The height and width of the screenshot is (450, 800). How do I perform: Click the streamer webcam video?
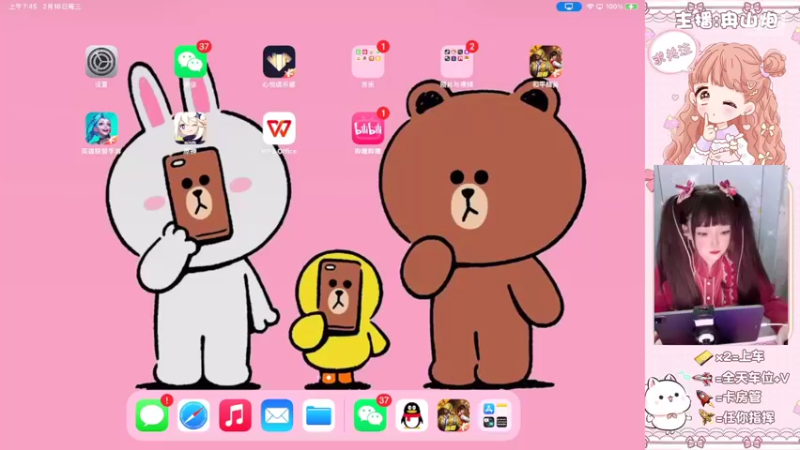tap(721, 255)
